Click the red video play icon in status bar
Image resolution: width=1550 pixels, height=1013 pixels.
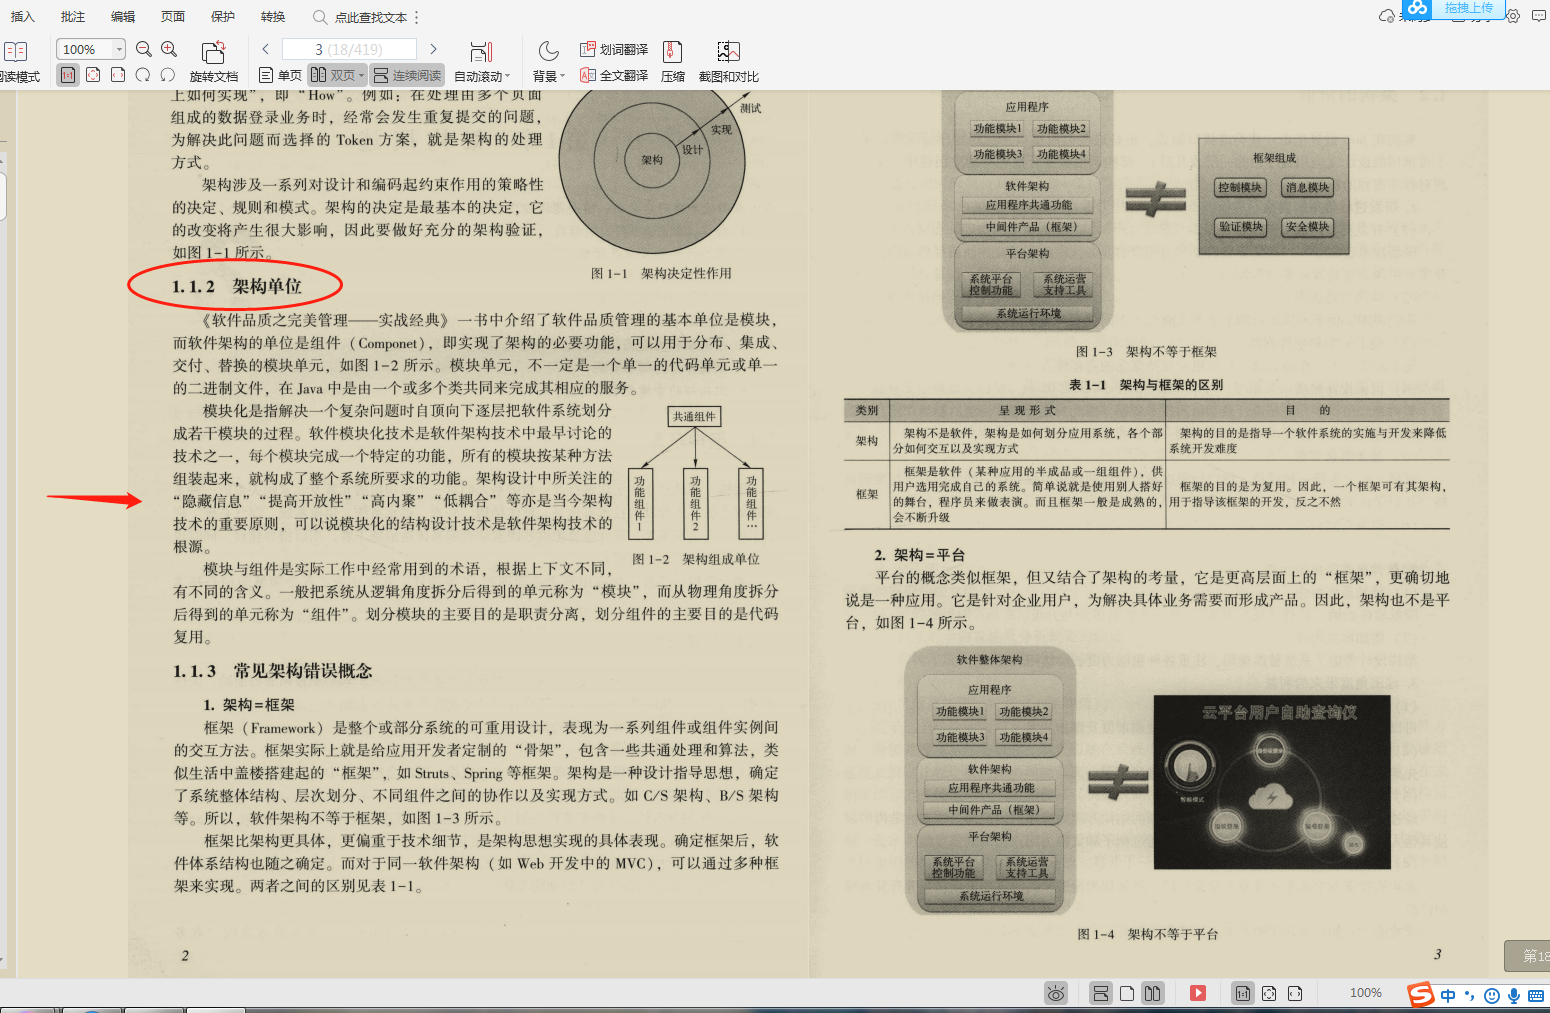point(1197,993)
